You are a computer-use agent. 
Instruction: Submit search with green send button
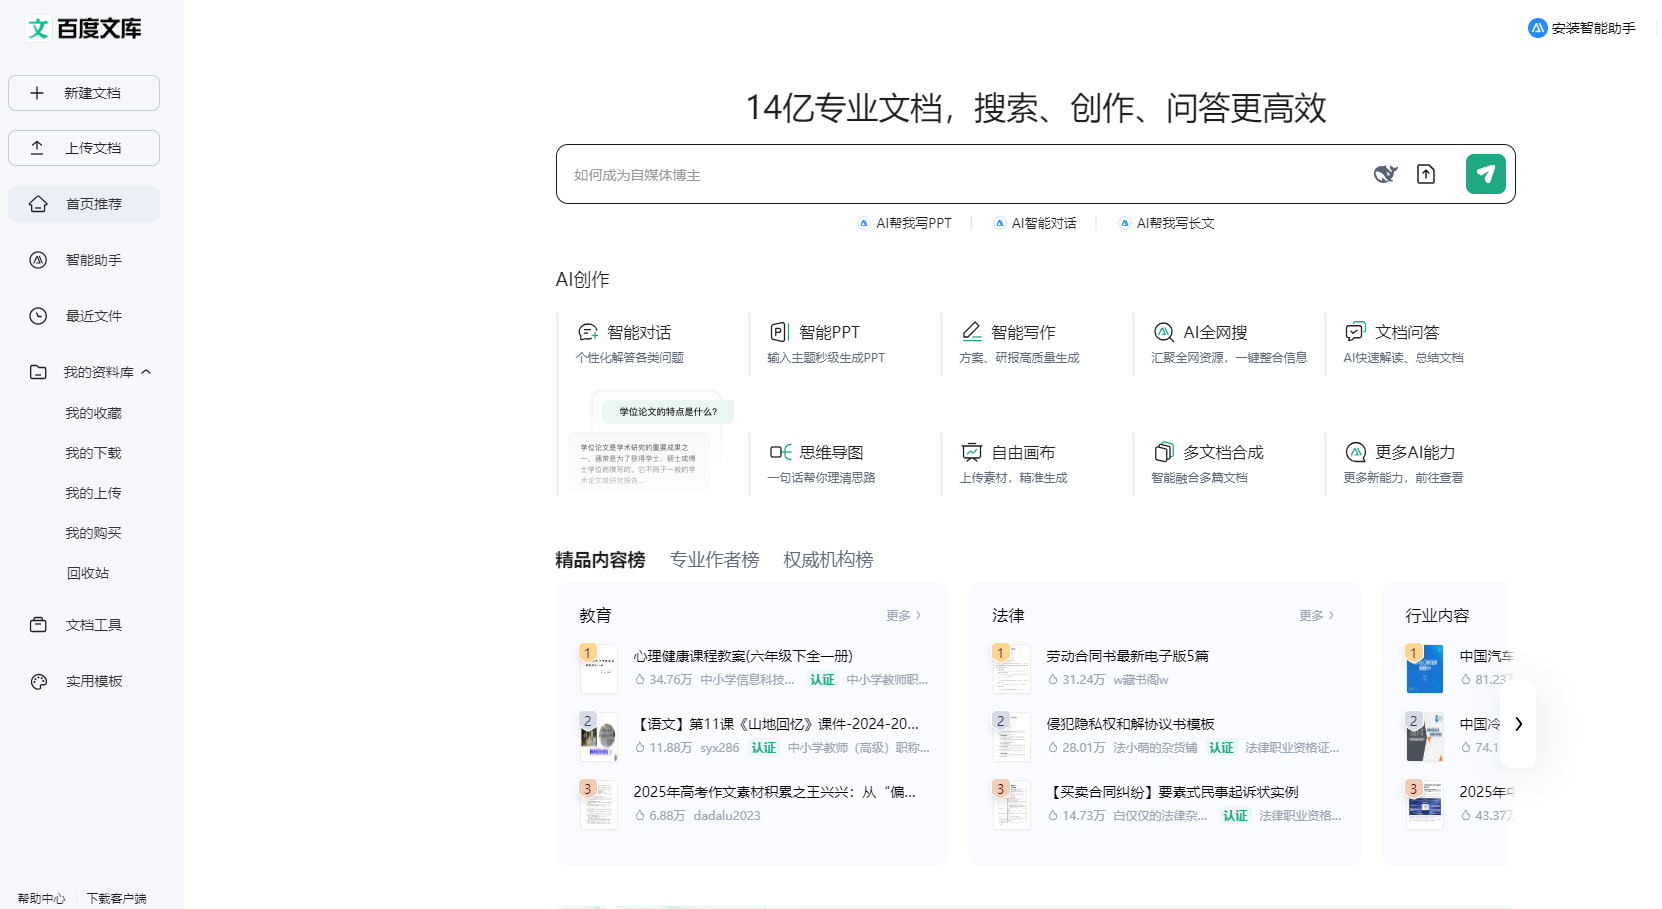coord(1486,174)
